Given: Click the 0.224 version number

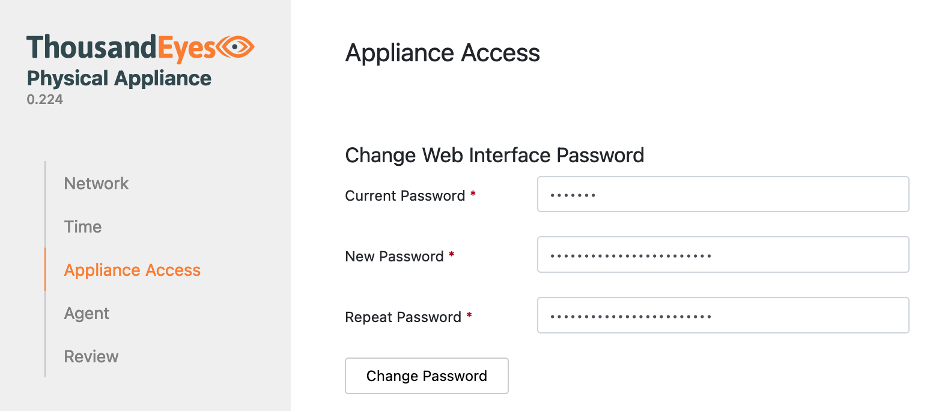Looking at the screenshot, I should (x=45, y=100).
